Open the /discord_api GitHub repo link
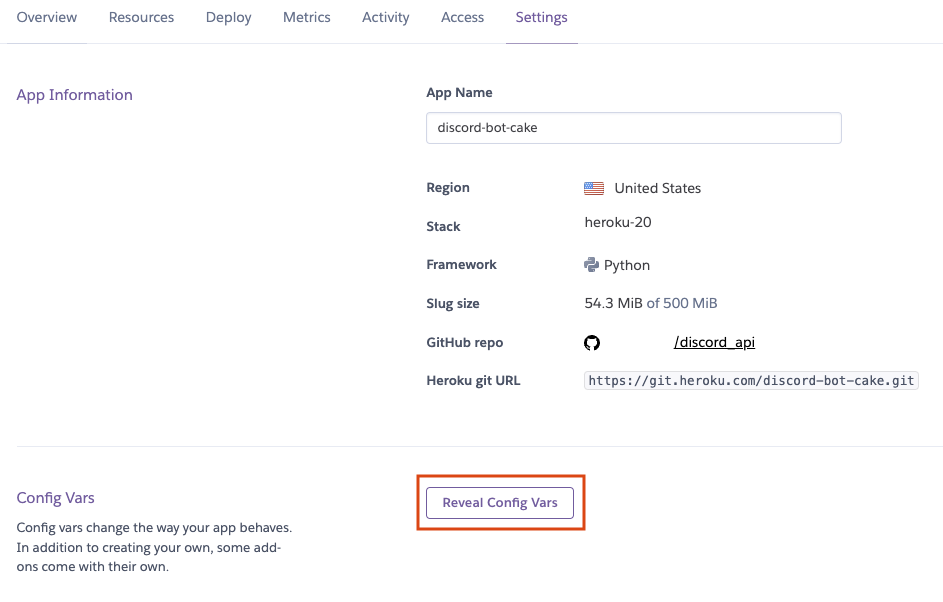The image size is (943, 602). point(714,342)
